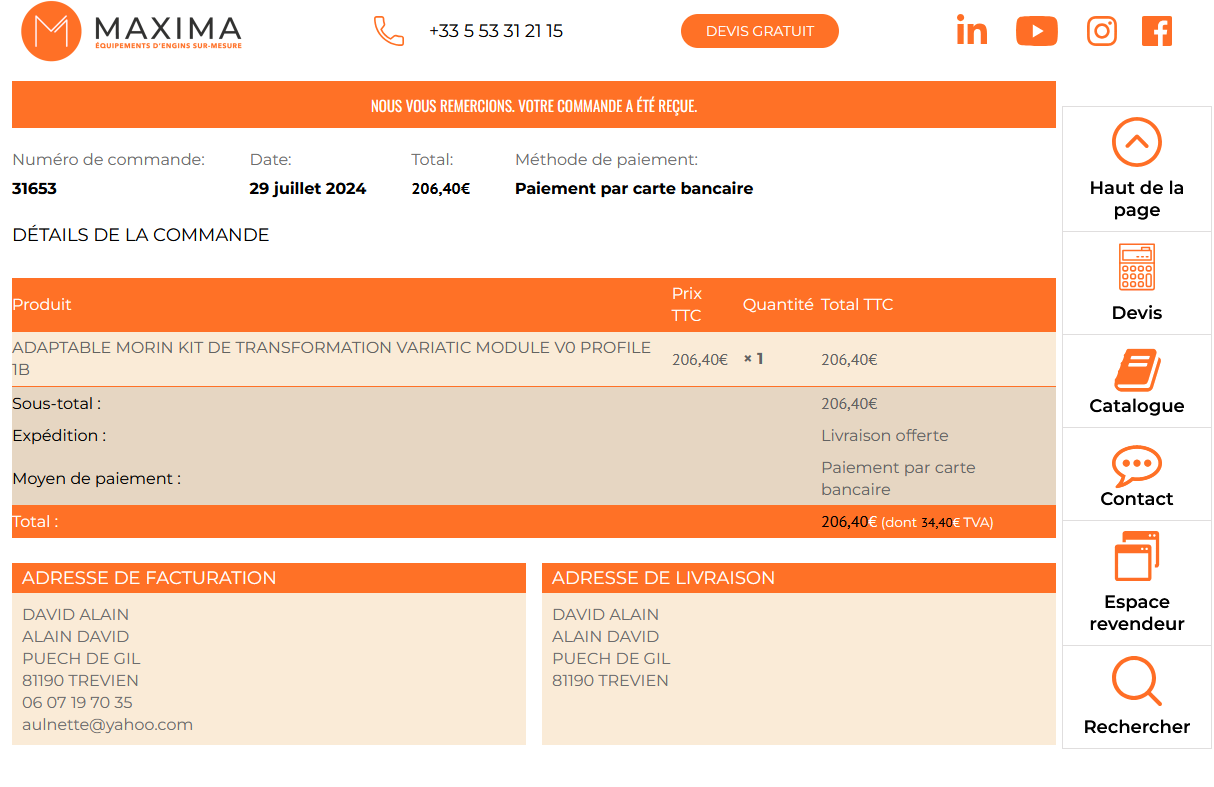Open the Espace revendeur window icon
The height and width of the screenshot is (787, 1214).
click(1136, 556)
